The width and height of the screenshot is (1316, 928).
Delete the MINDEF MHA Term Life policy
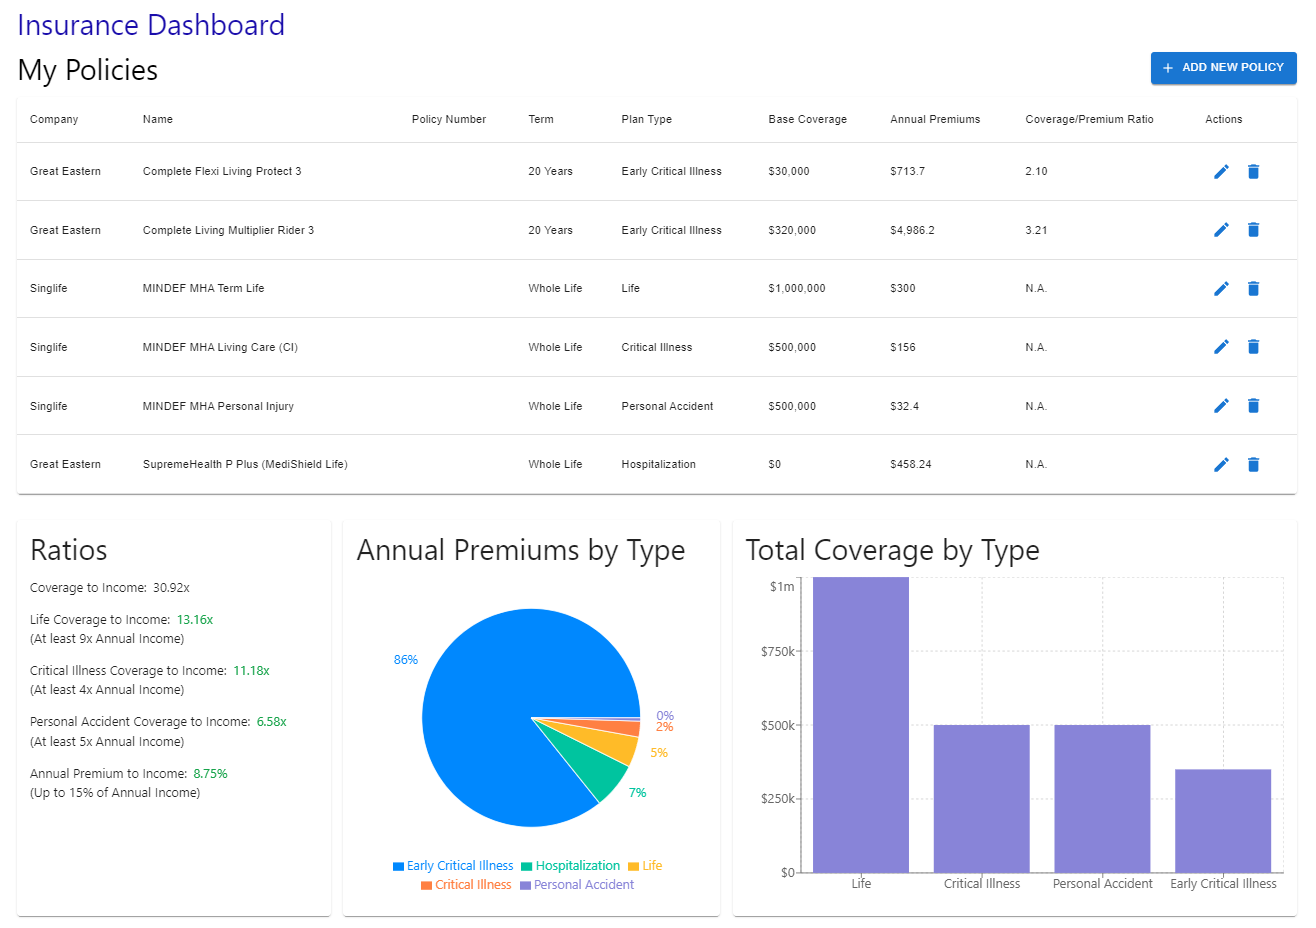[x=1253, y=289]
